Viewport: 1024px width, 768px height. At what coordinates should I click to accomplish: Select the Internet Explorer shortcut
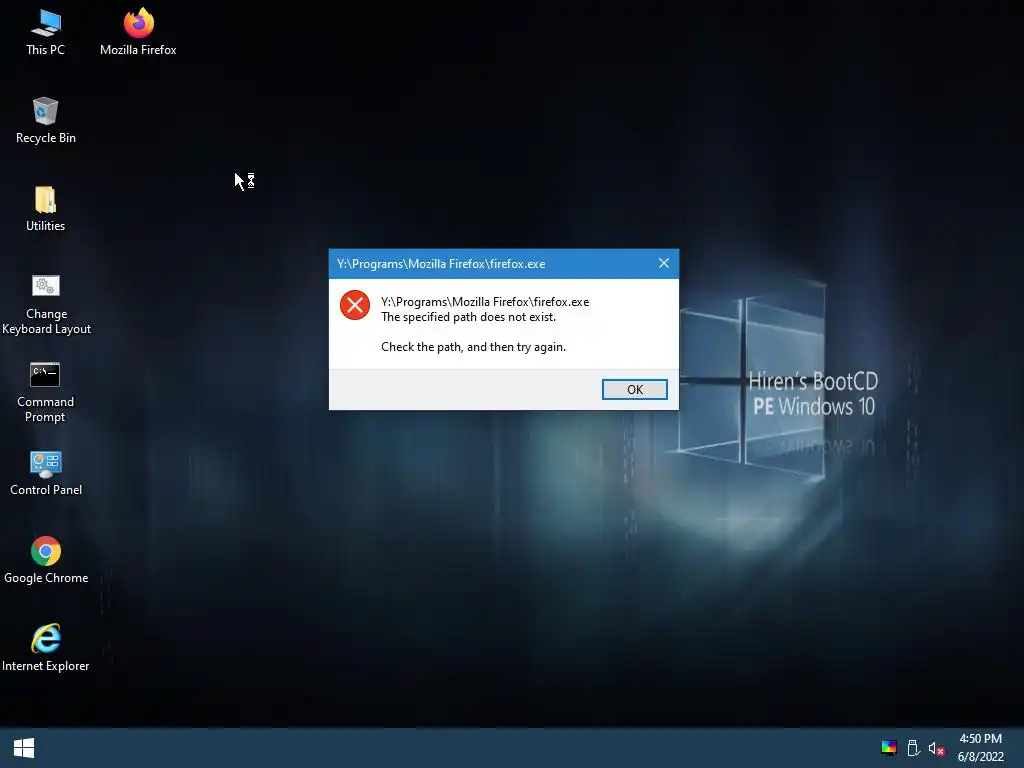pyautogui.click(x=46, y=648)
